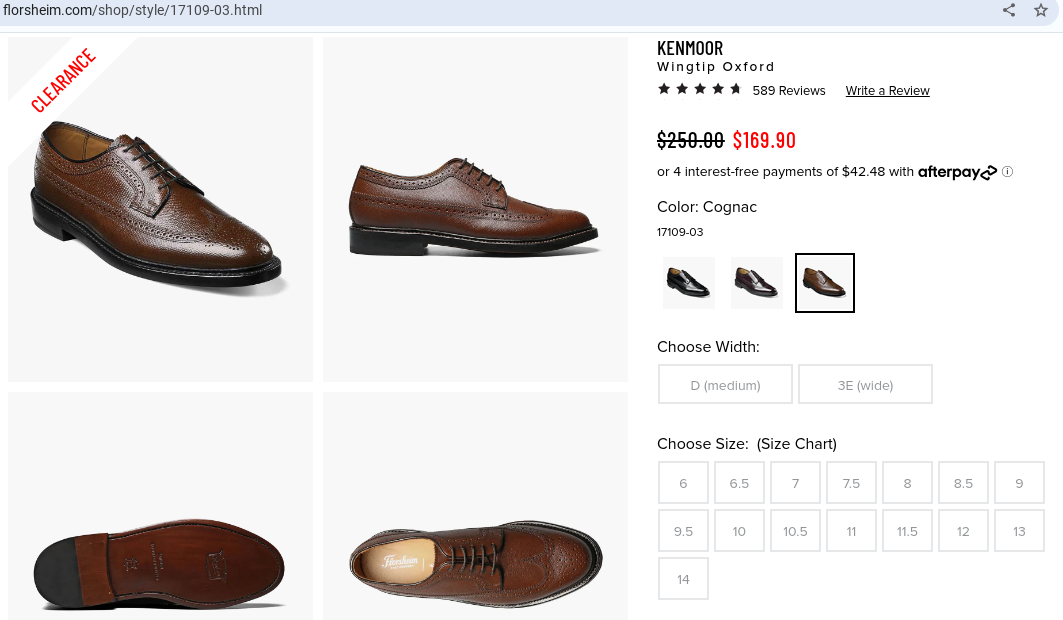This screenshot has width=1063, height=620.
Task: View the 589 Reviews
Action: [x=788, y=90]
